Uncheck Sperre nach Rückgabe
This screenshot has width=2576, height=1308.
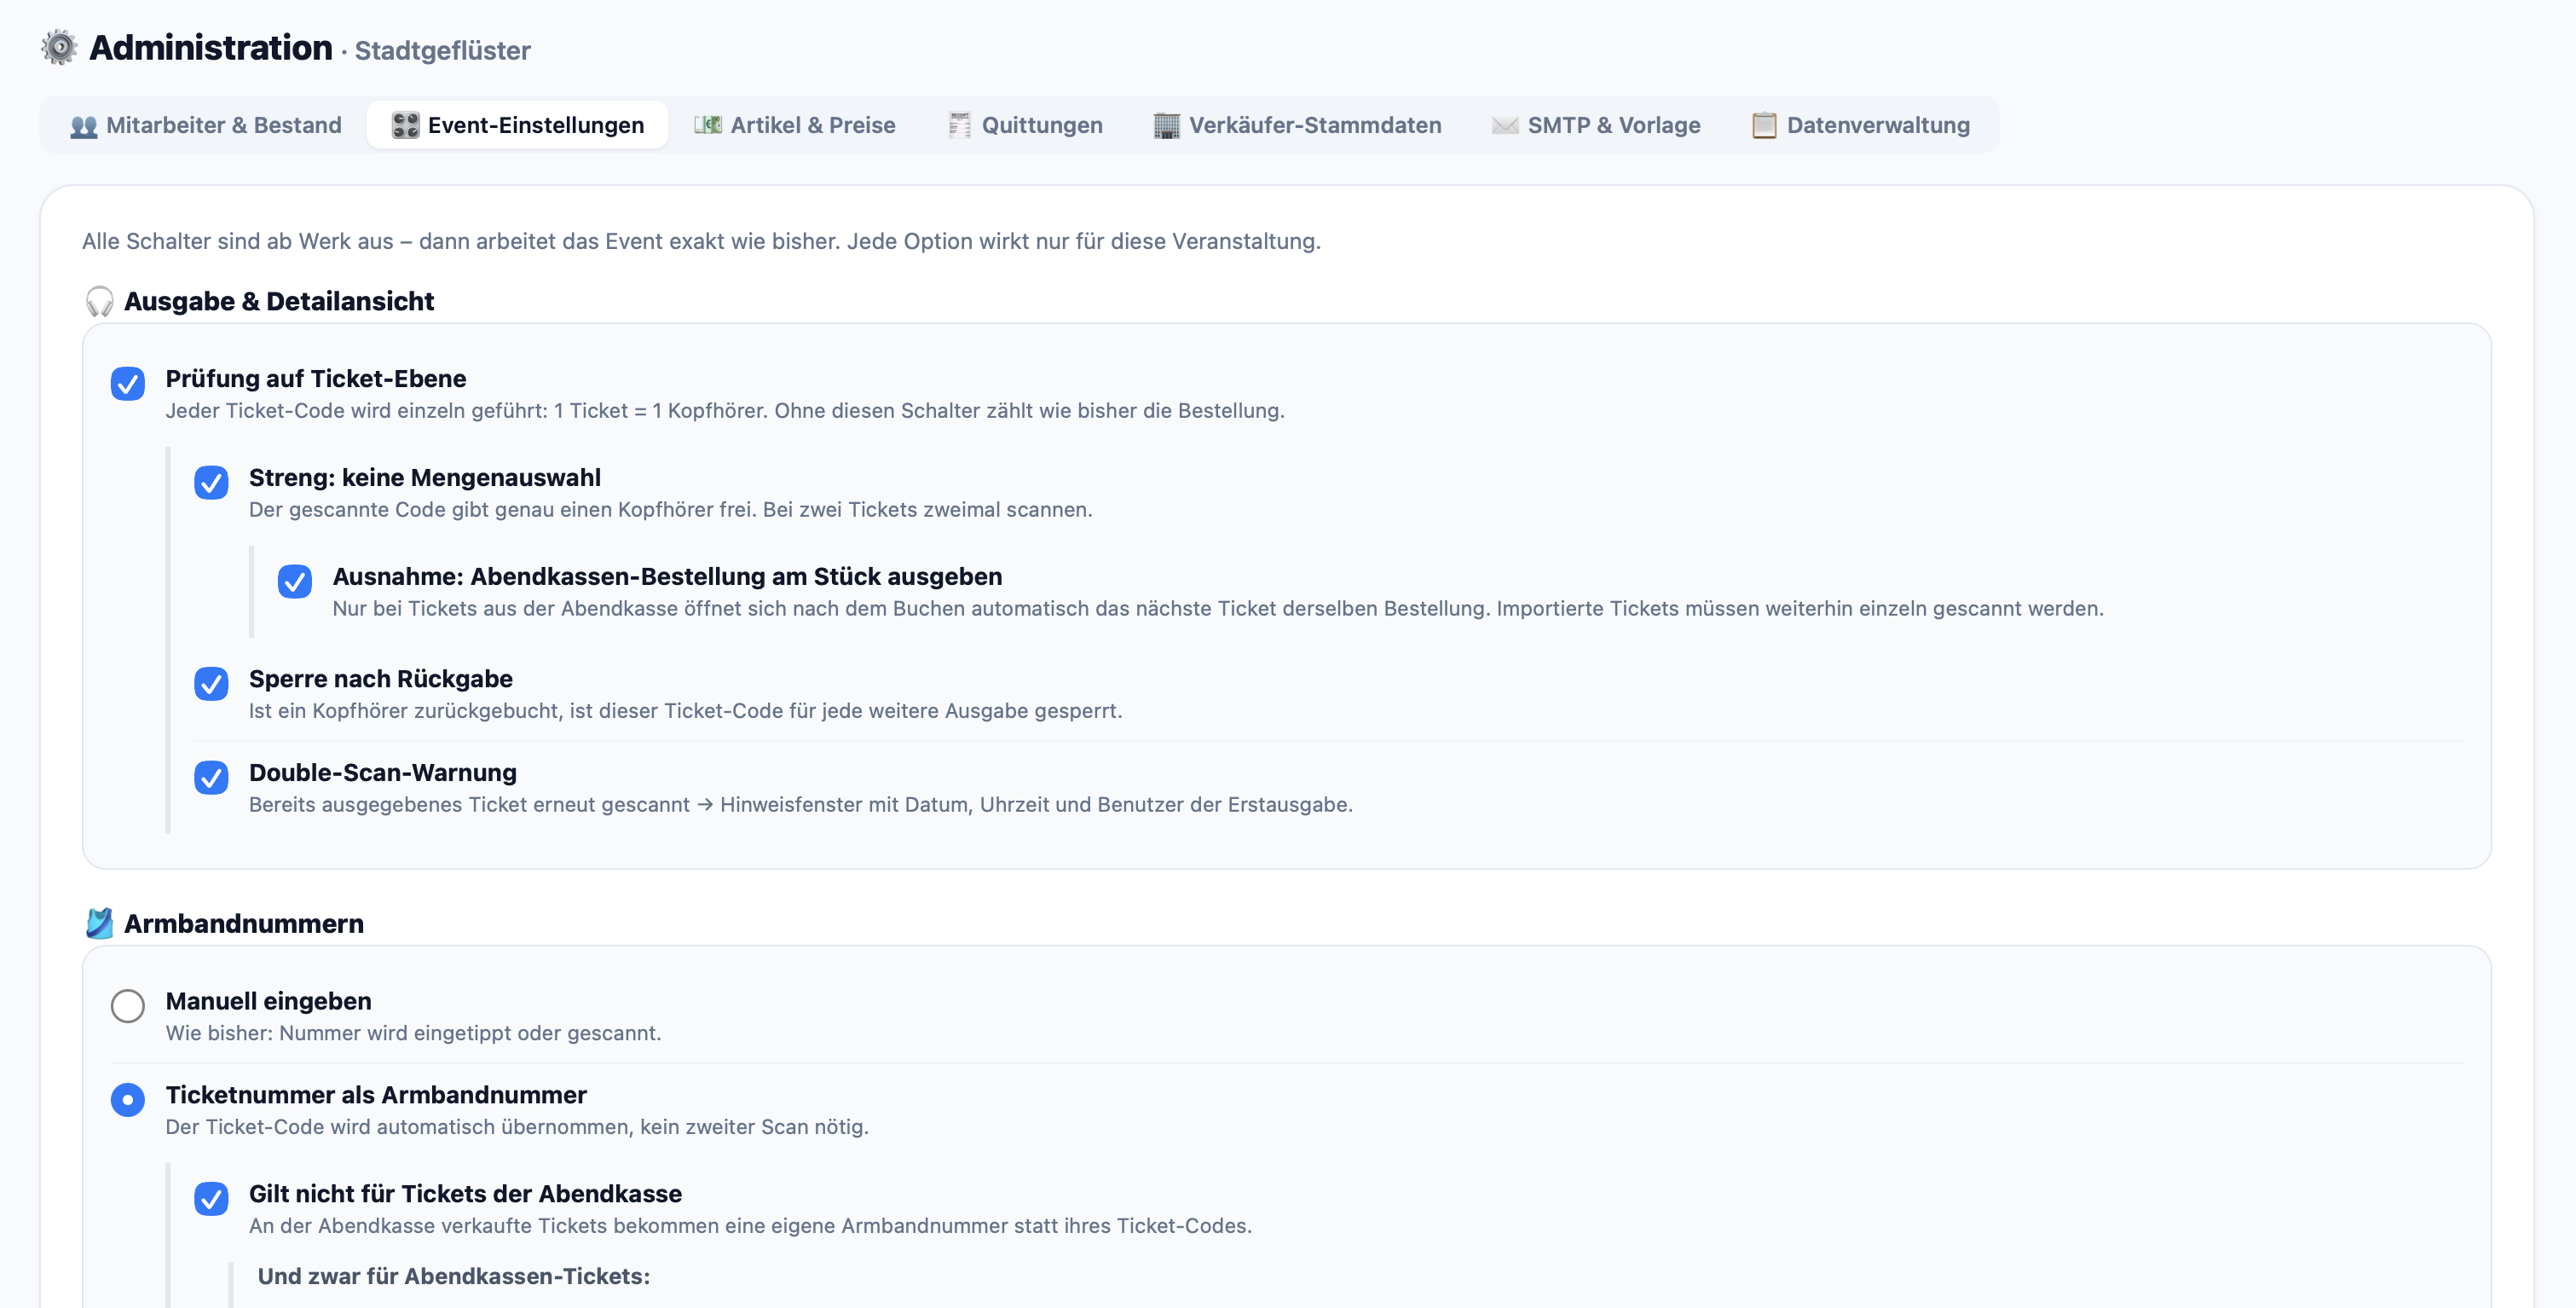[211, 684]
